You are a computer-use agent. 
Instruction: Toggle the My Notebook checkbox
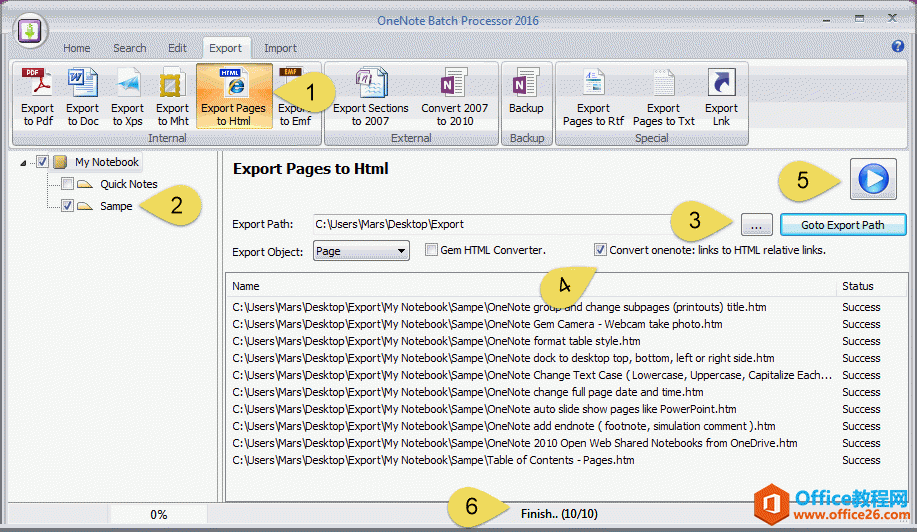click(x=42, y=161)
